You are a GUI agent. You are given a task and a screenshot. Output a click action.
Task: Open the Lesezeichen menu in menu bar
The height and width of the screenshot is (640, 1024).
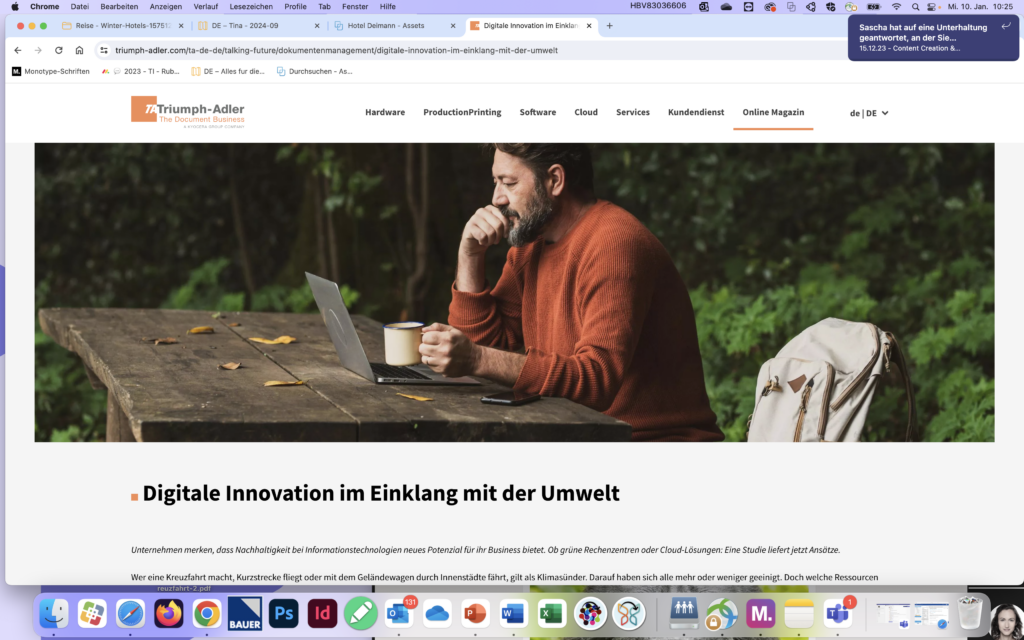click(x=251, y=7)
